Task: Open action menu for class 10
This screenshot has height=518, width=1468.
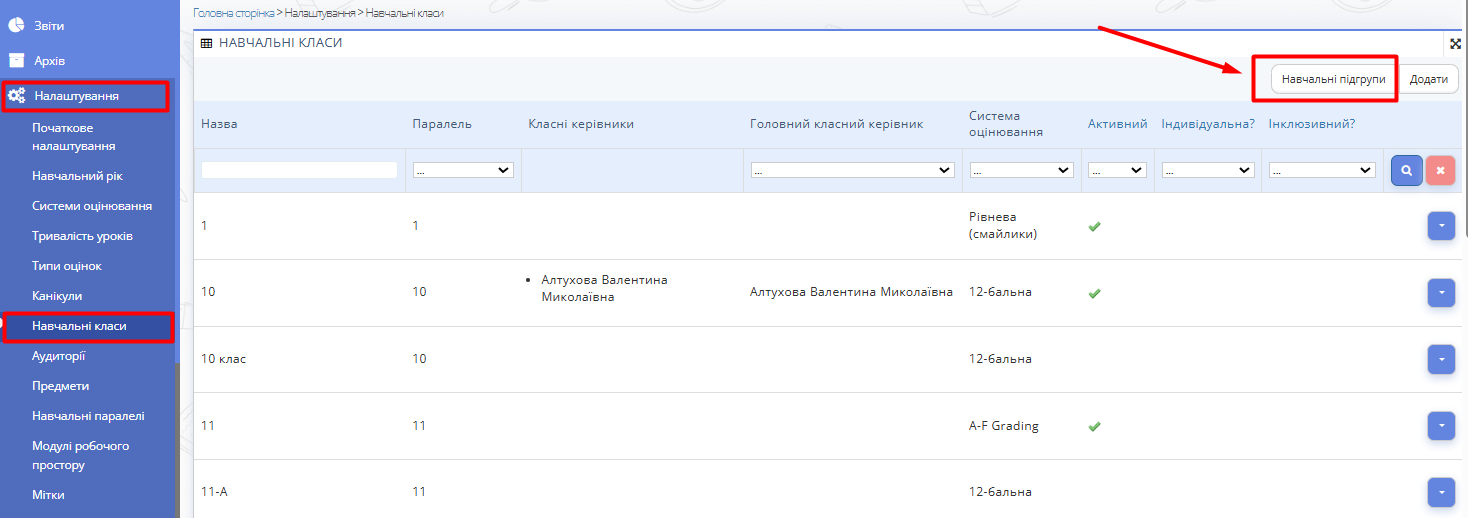Action: 1440,292
